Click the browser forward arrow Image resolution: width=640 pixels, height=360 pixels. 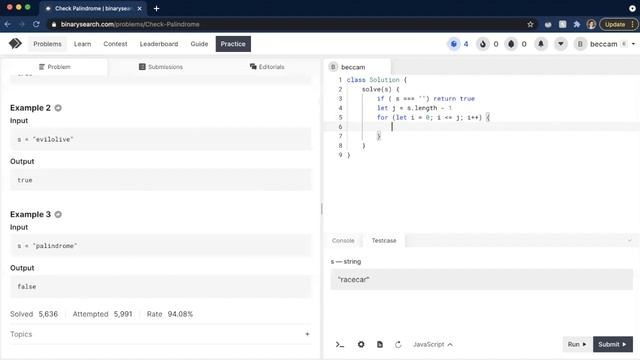click(x=22, y=24)
